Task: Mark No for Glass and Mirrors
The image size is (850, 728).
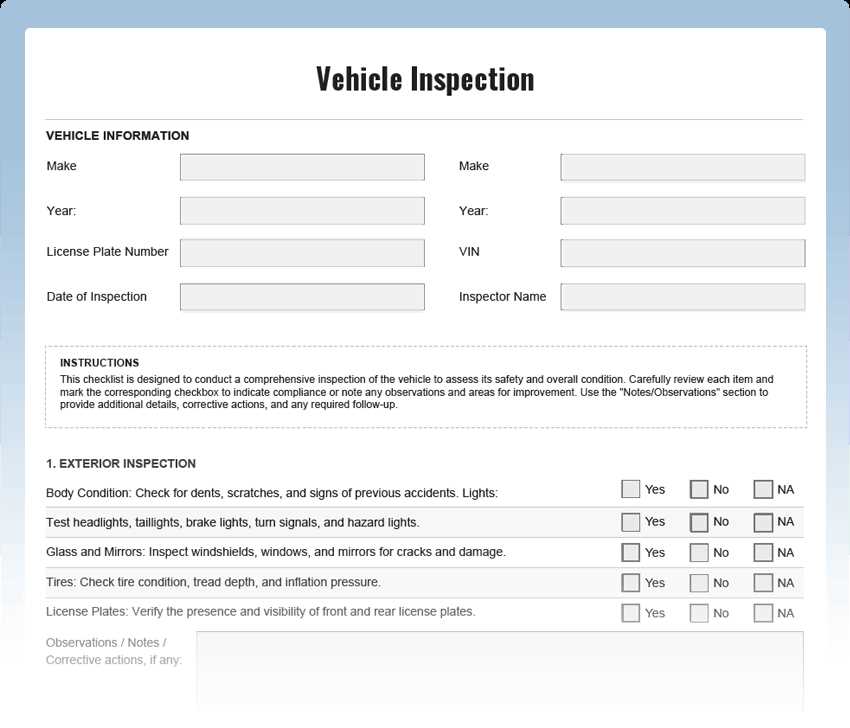Action: (x=699, y=552)
